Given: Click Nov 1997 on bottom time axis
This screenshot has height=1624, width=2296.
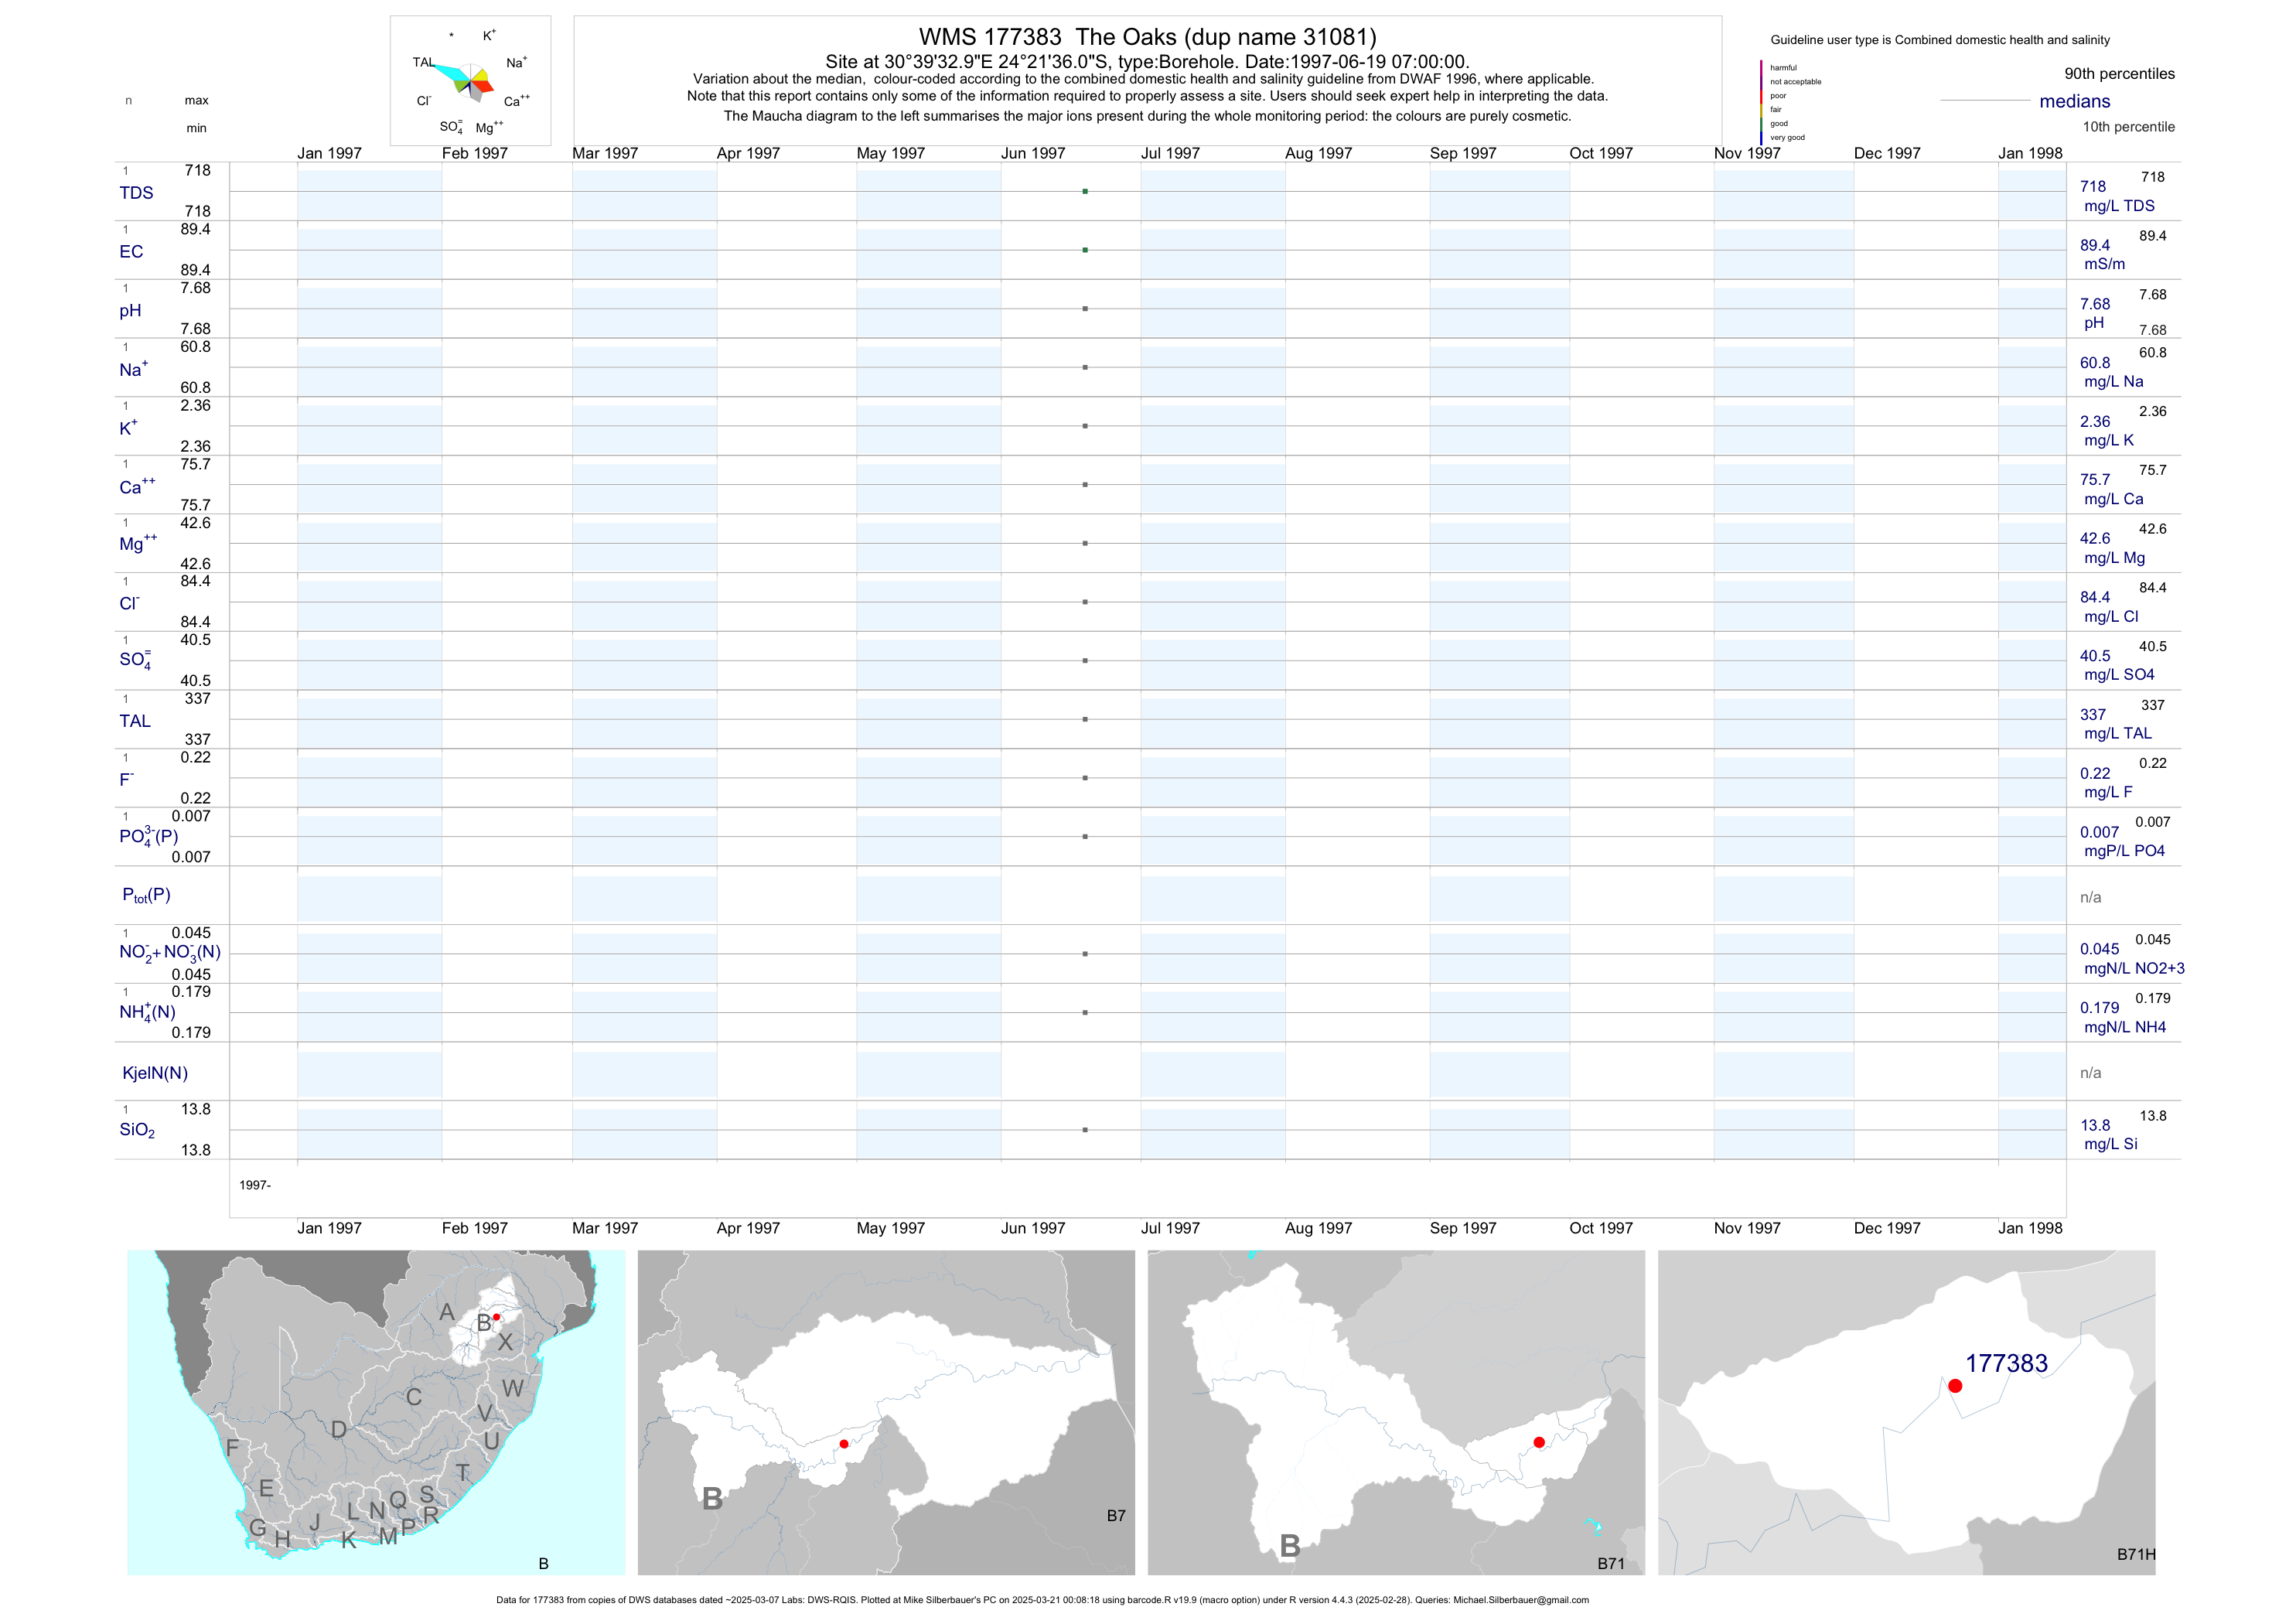Looking at the screenshot, I should point(1747,1228).
